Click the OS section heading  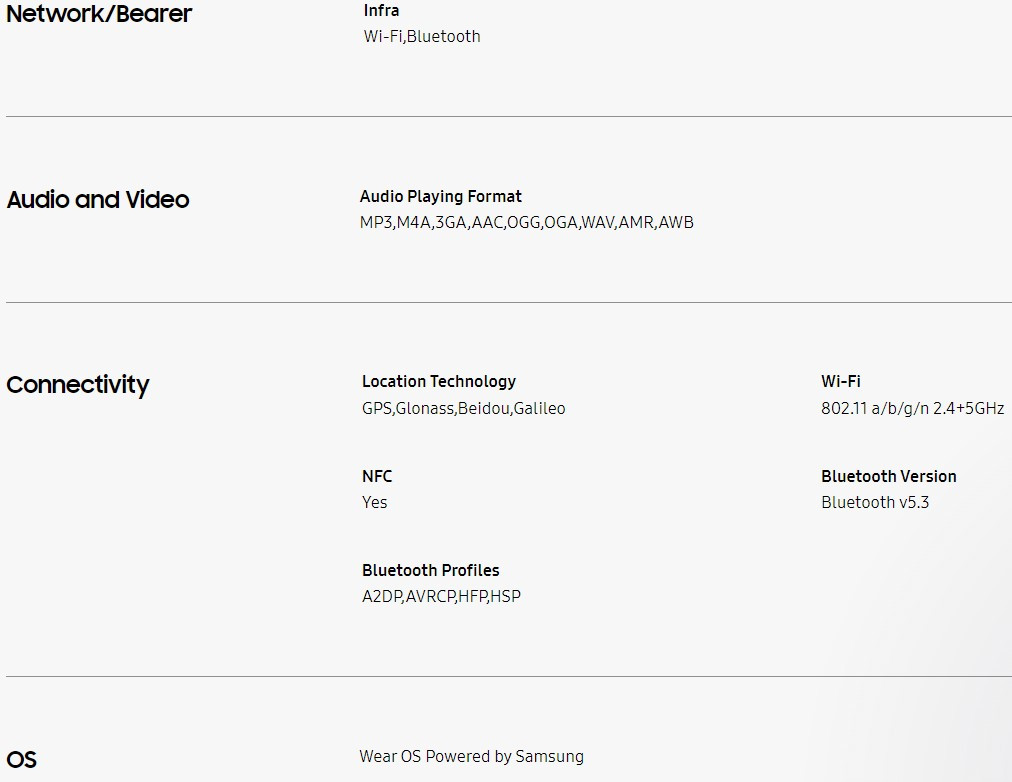pos(22,760)
